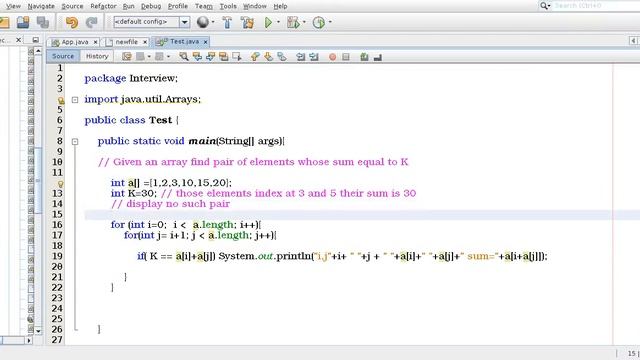Click Find Previous Occurrence icon
The height and width of the screenshot is (360, 640).
click(197, 57)
